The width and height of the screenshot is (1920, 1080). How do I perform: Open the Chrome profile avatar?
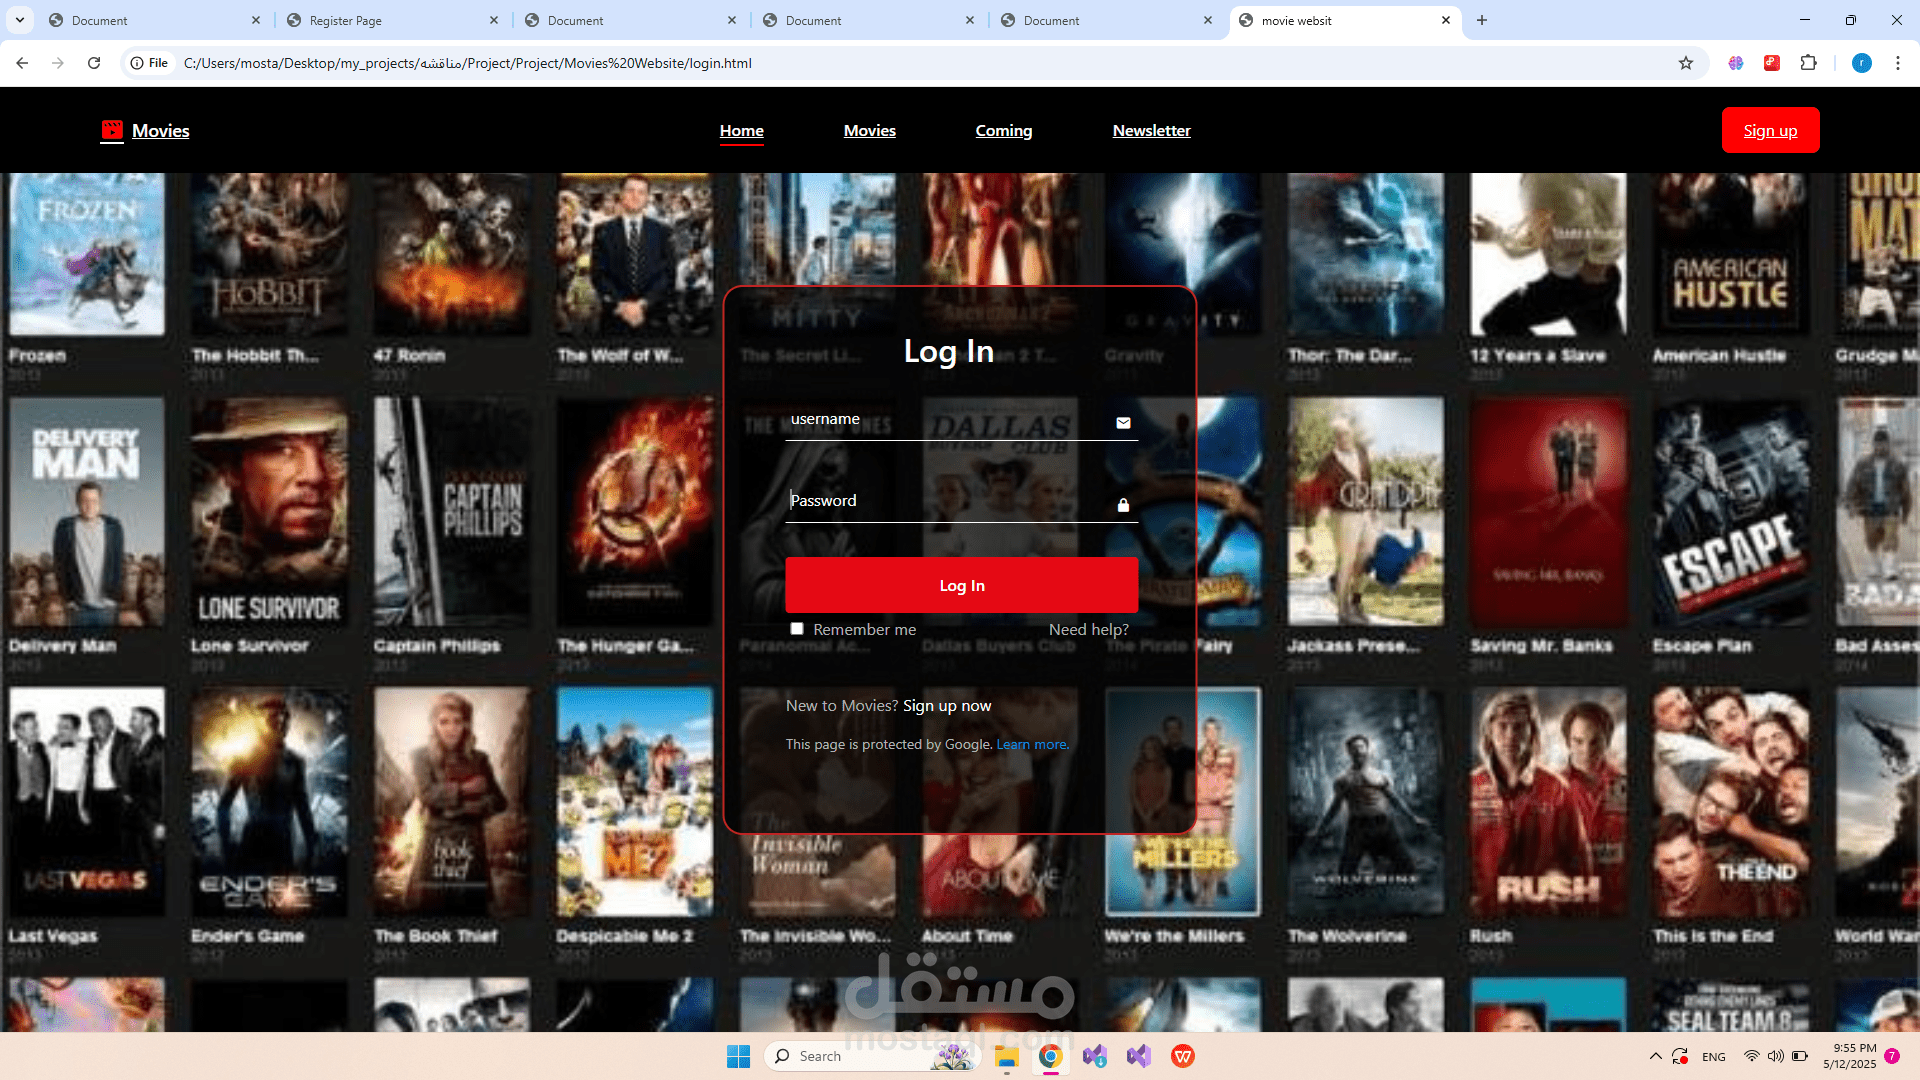point(1861,63)
